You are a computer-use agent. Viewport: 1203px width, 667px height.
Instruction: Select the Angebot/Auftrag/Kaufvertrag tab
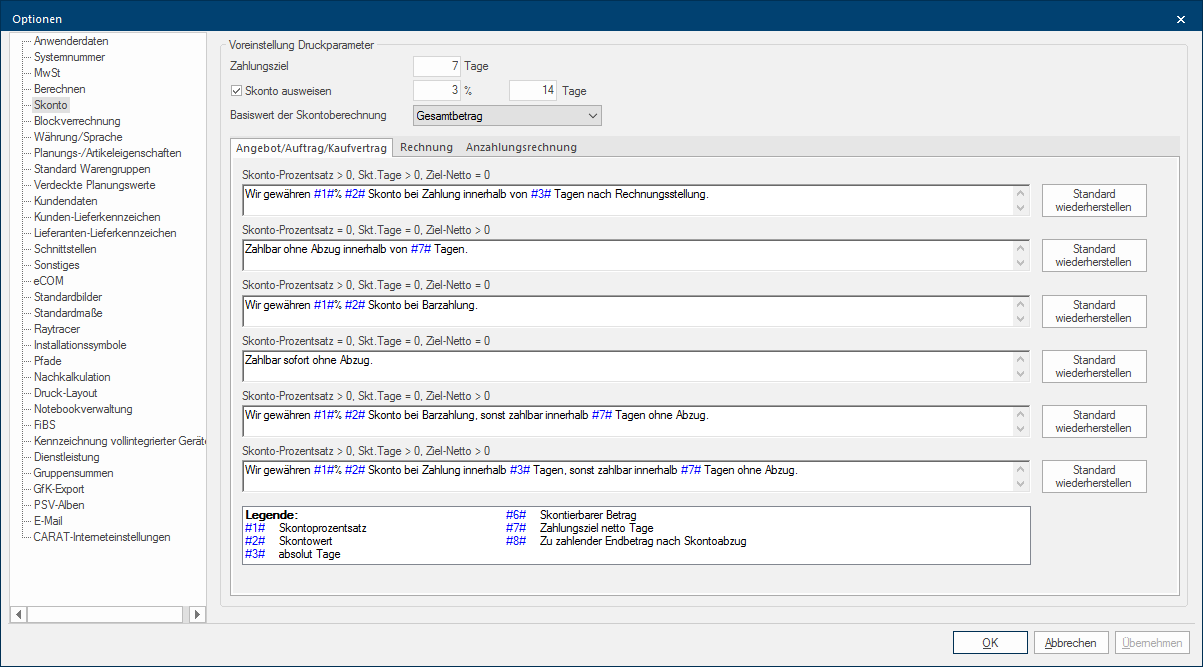(311, 147)
